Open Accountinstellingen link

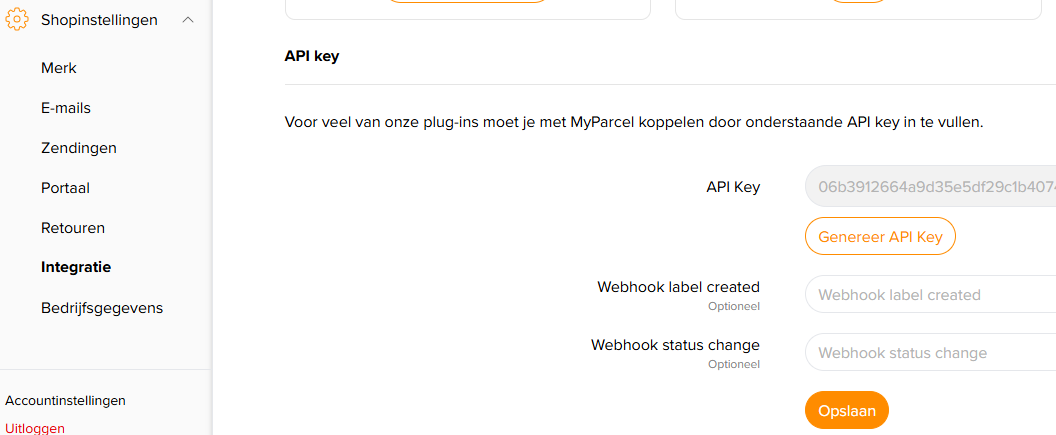(x=66, y=400)
